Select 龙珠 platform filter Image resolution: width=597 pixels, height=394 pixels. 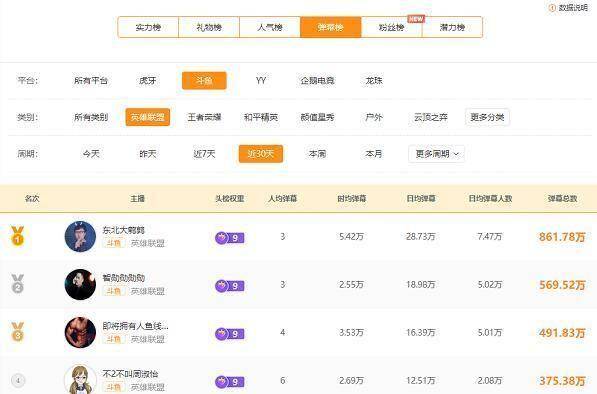[x=374, y=81]
